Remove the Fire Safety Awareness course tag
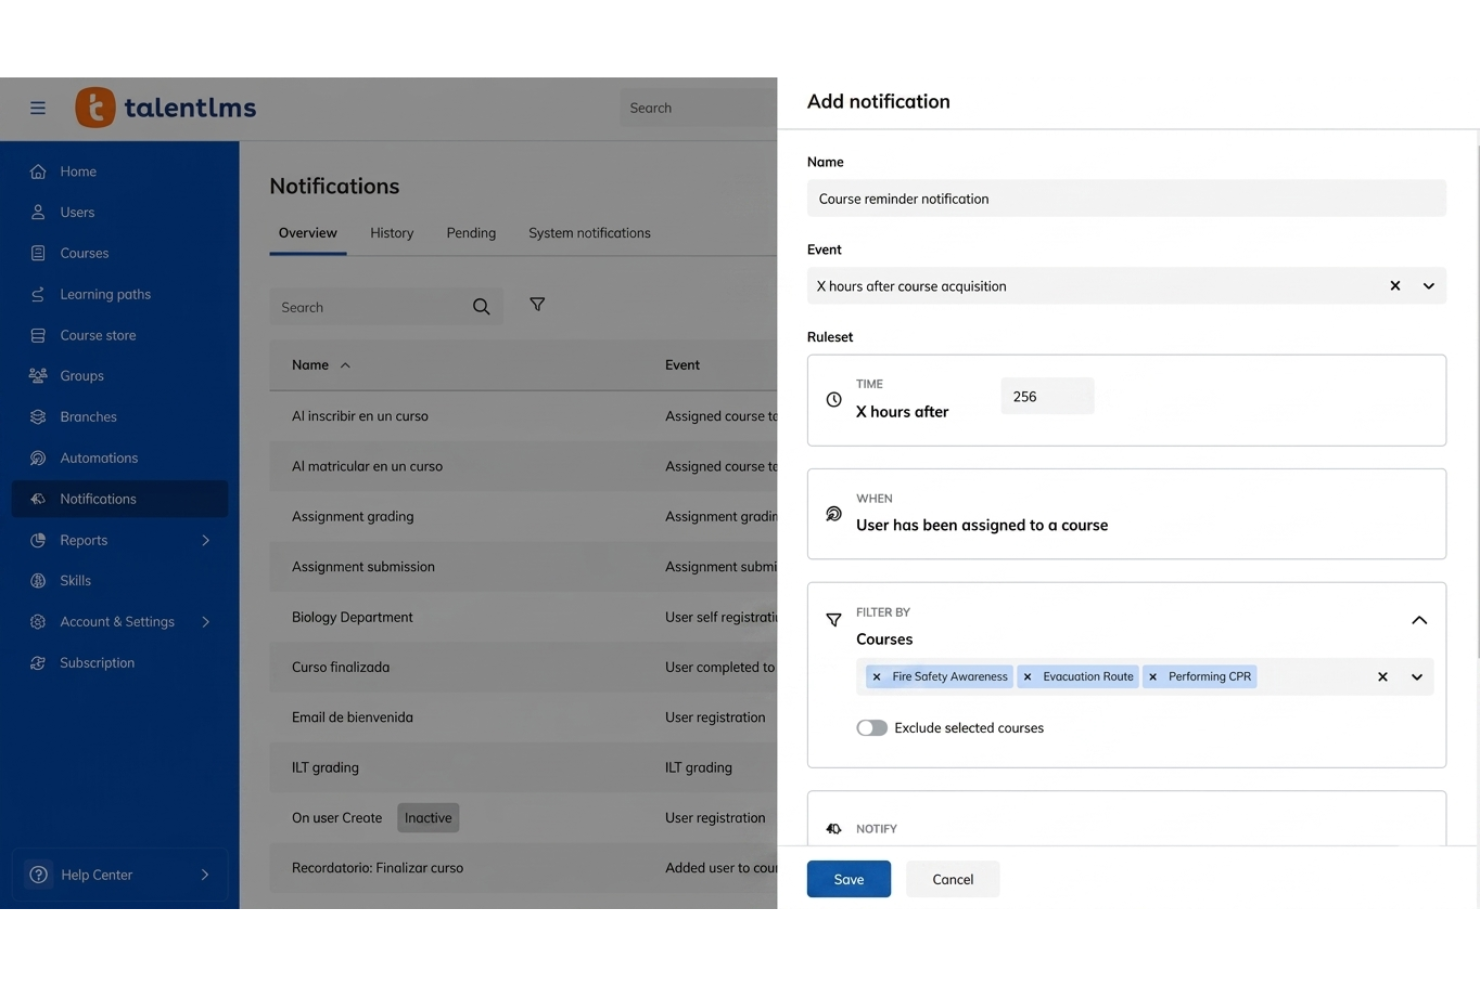Image resolution: width=1480 pixels, height=987 pixels. [877, 677]
